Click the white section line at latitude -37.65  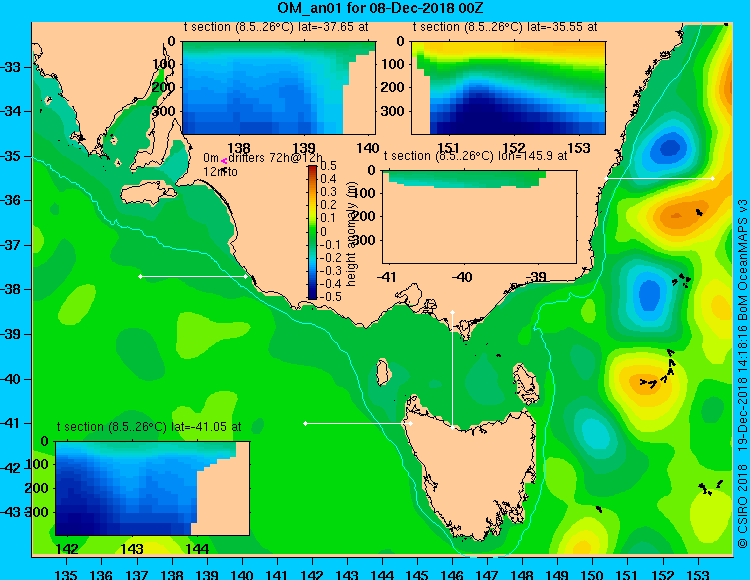click(x=193, y=276)
